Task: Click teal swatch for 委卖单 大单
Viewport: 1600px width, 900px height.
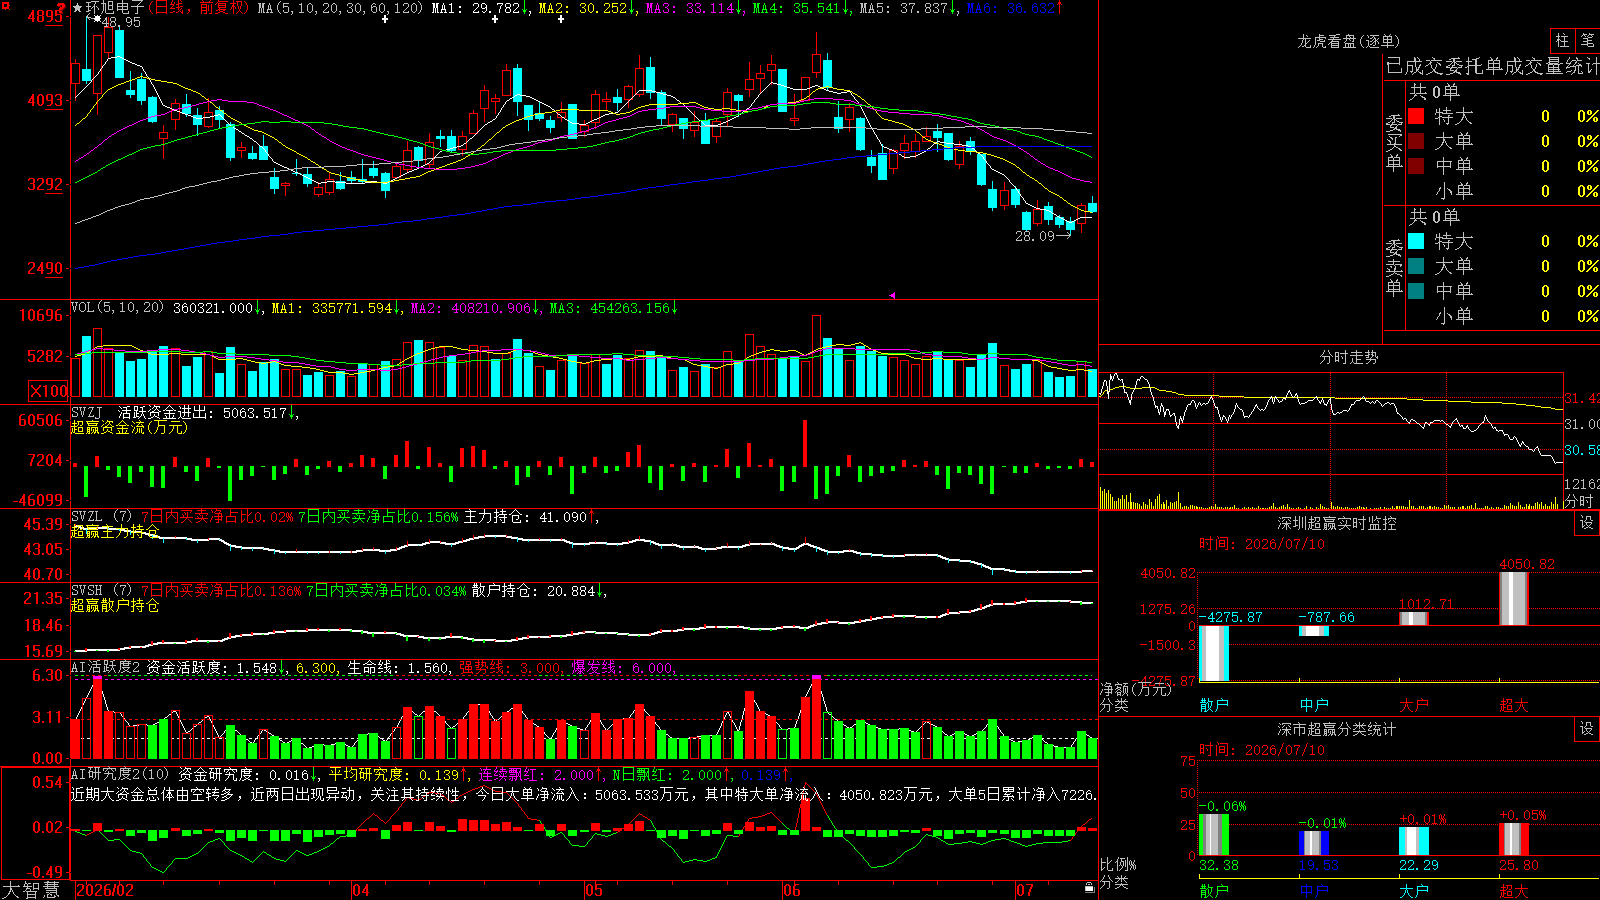Action: [1416, 266]
